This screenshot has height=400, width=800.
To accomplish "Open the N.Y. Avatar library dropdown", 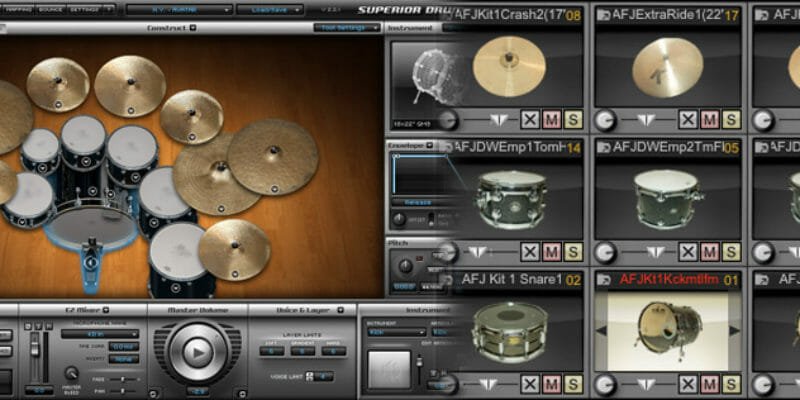I will (180, 10).
